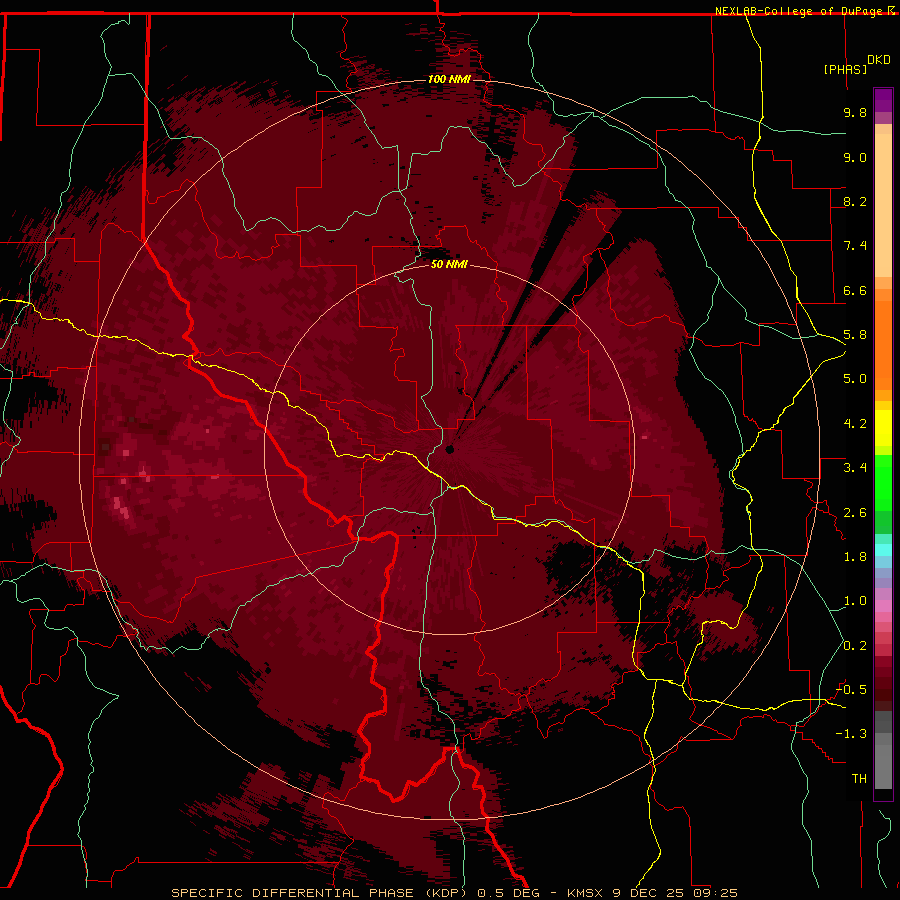This screenshot has height=900, width=900.
Task: Click the 50 NMI range ring label
Action: pos(449,264)
